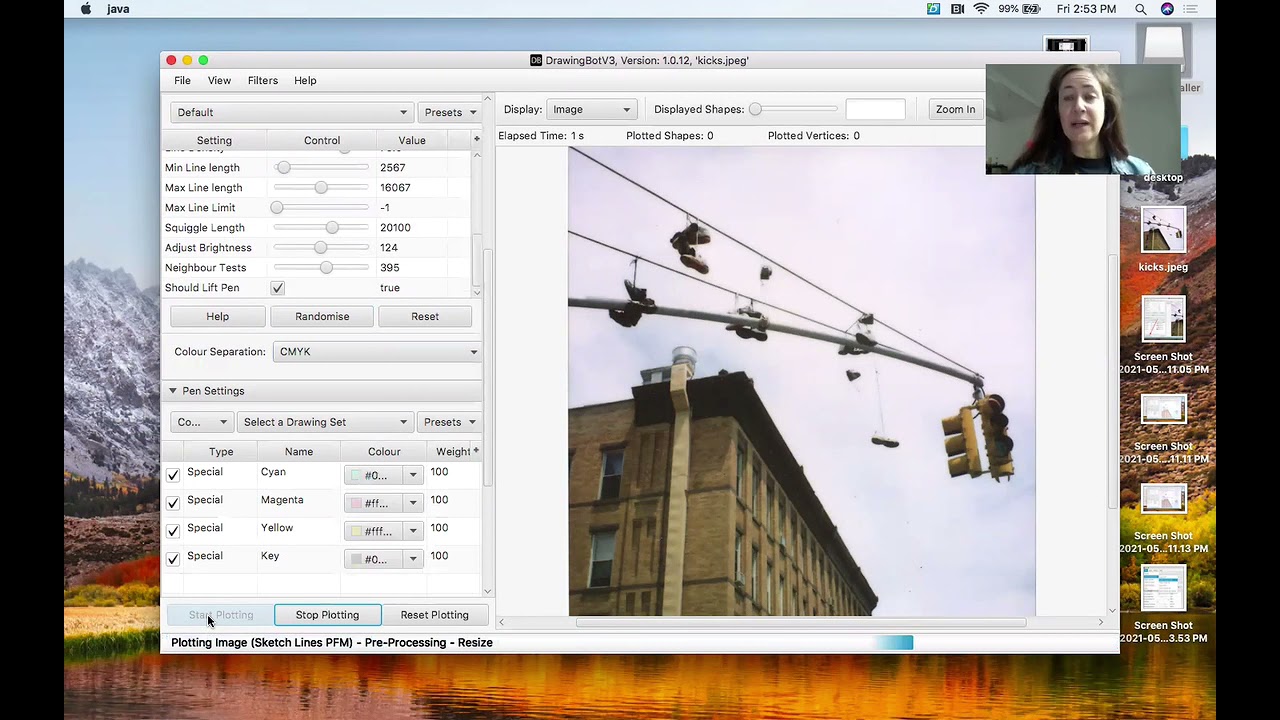The width and height of the screenshot is (1280, 720).
Task: Click the Displayed Shapes number field
Action: [876, 109]
